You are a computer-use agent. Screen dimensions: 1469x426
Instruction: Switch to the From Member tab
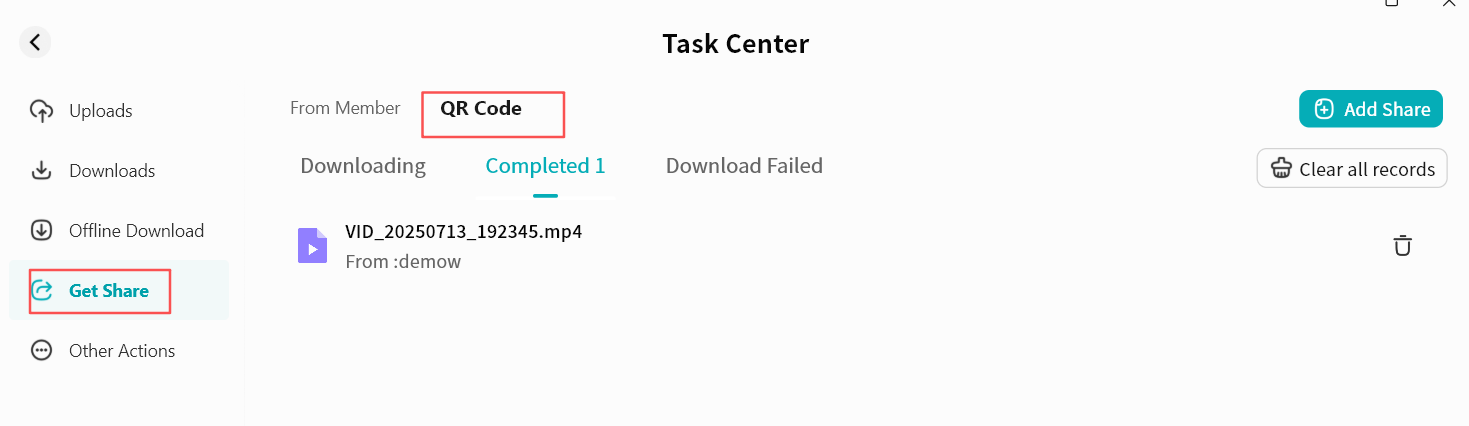pyautogui.click(x=345, y=108)
